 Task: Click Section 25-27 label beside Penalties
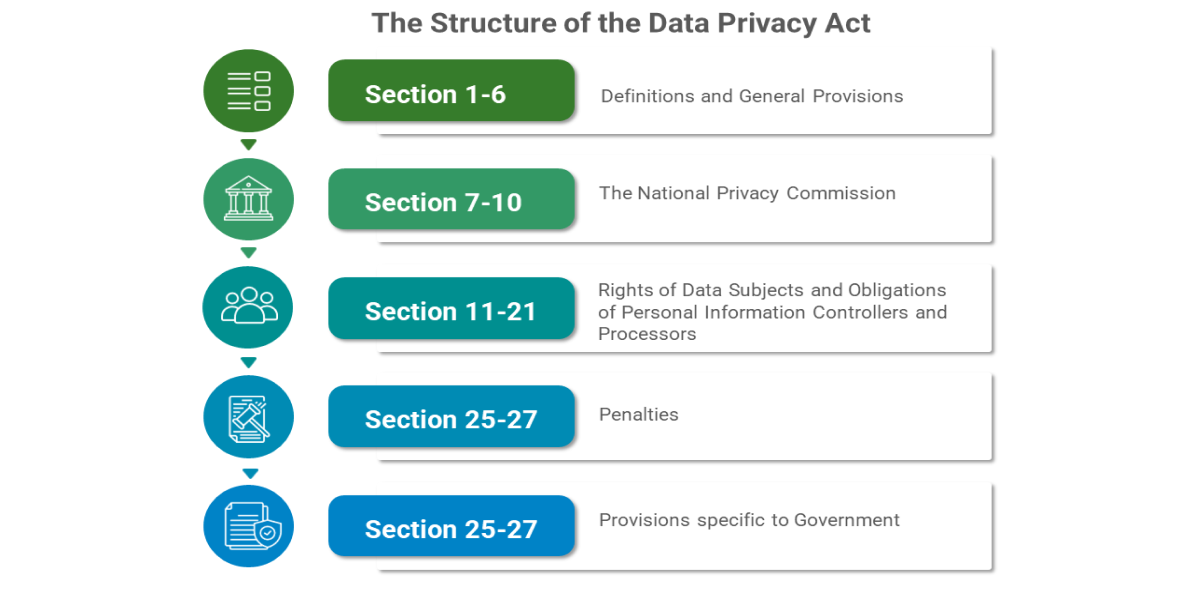coord(451,417)
